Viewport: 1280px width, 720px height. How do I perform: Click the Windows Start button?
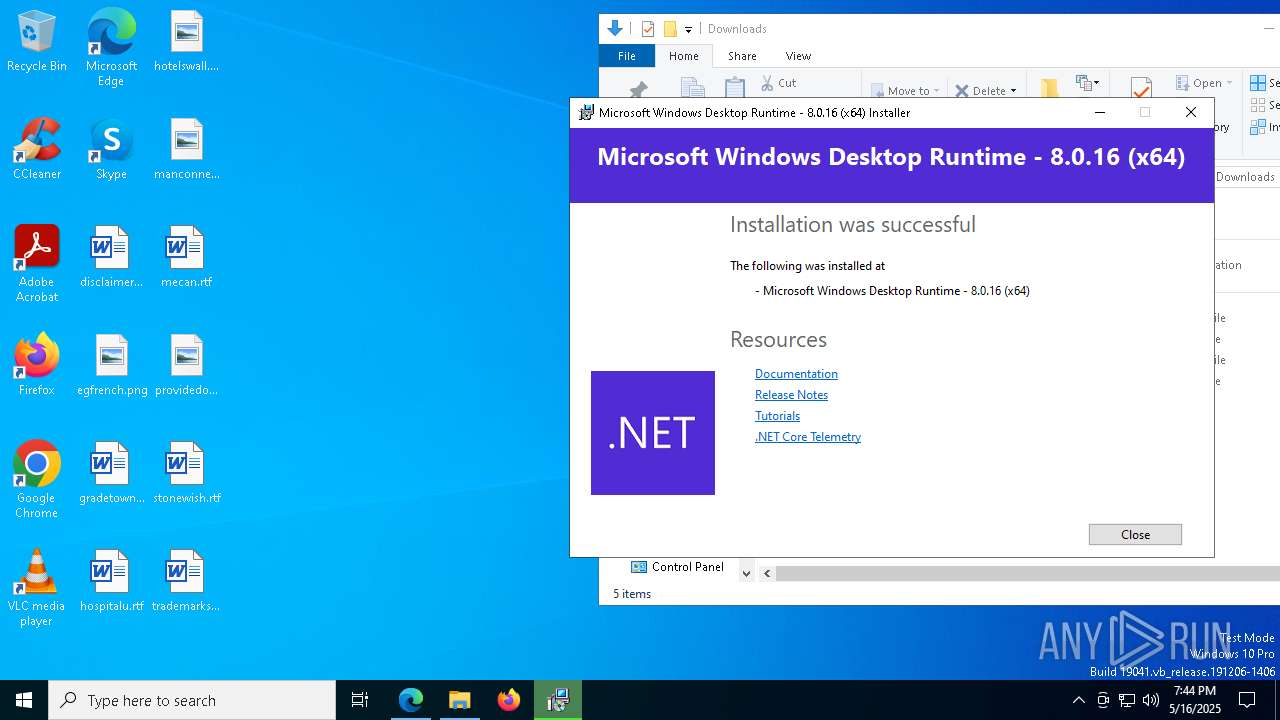click(24, 700)
